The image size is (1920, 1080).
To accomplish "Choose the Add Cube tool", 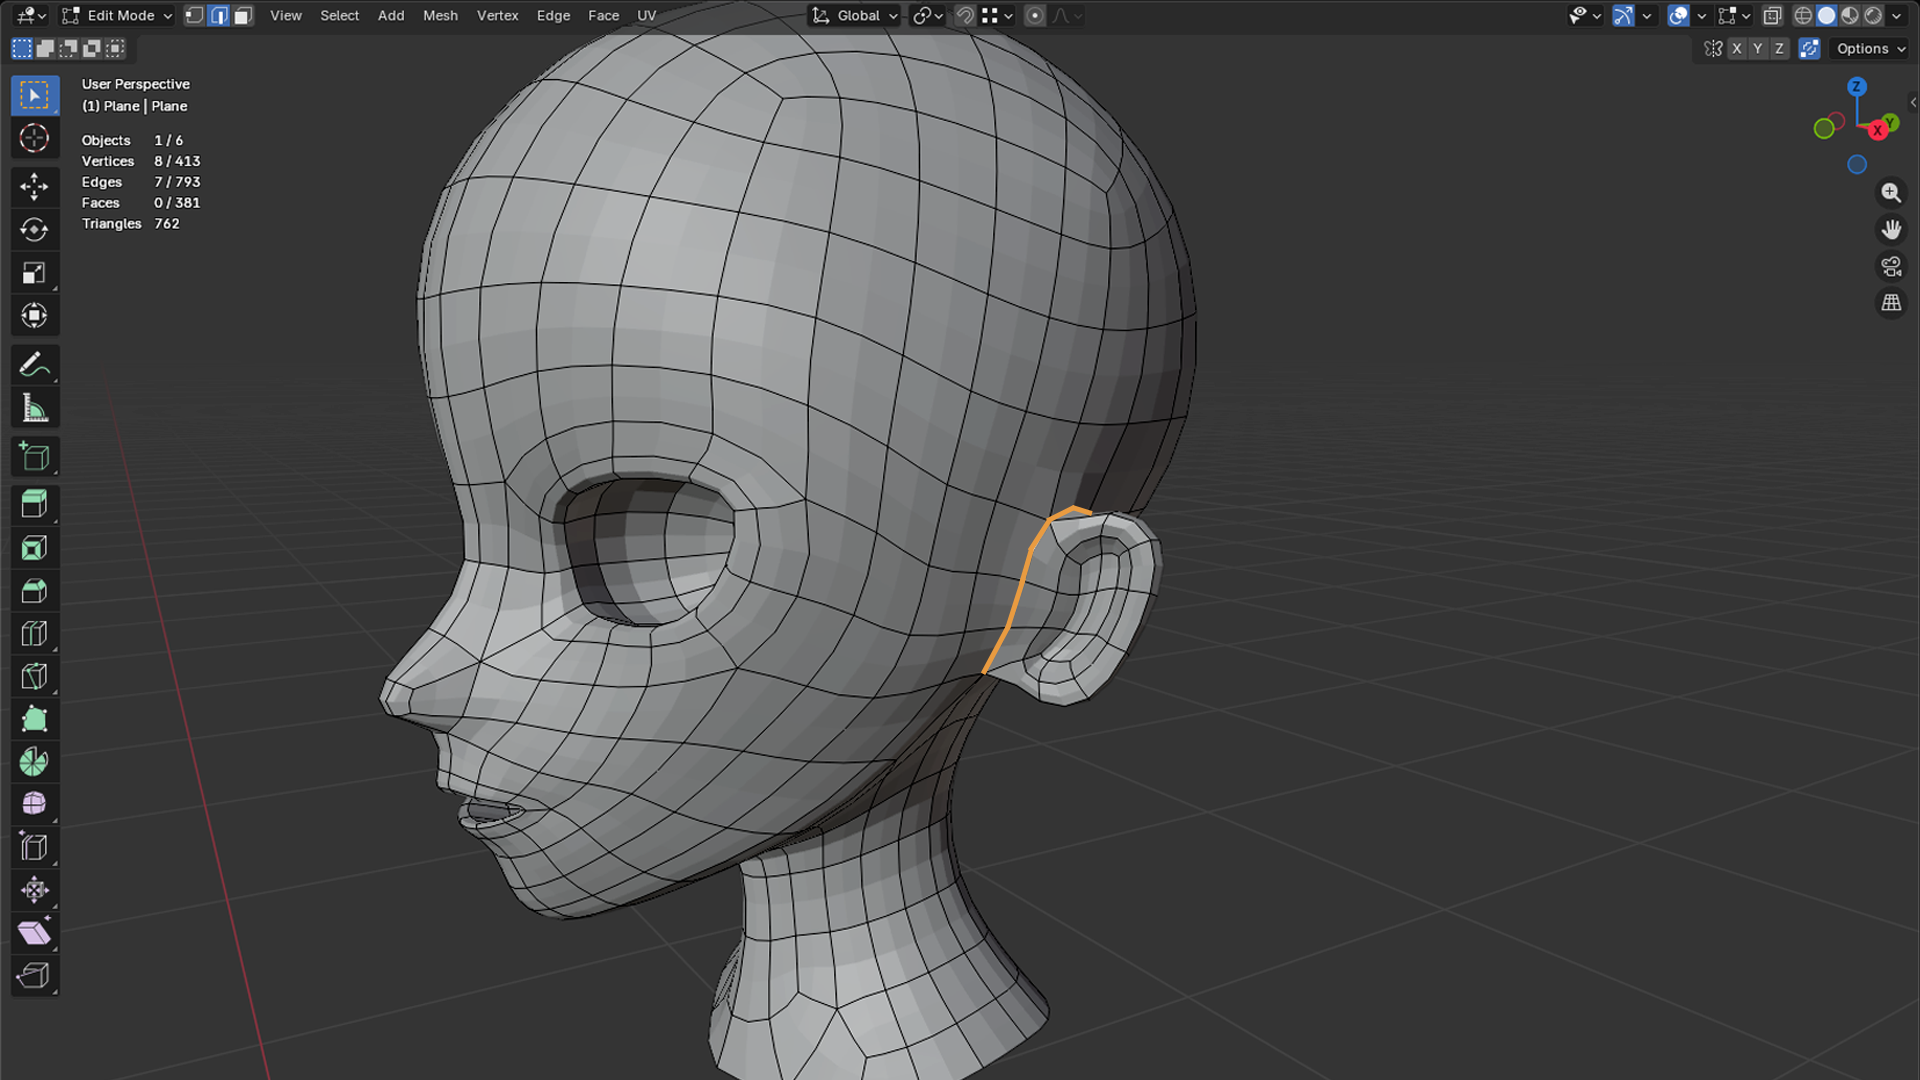I will point(34,457).
